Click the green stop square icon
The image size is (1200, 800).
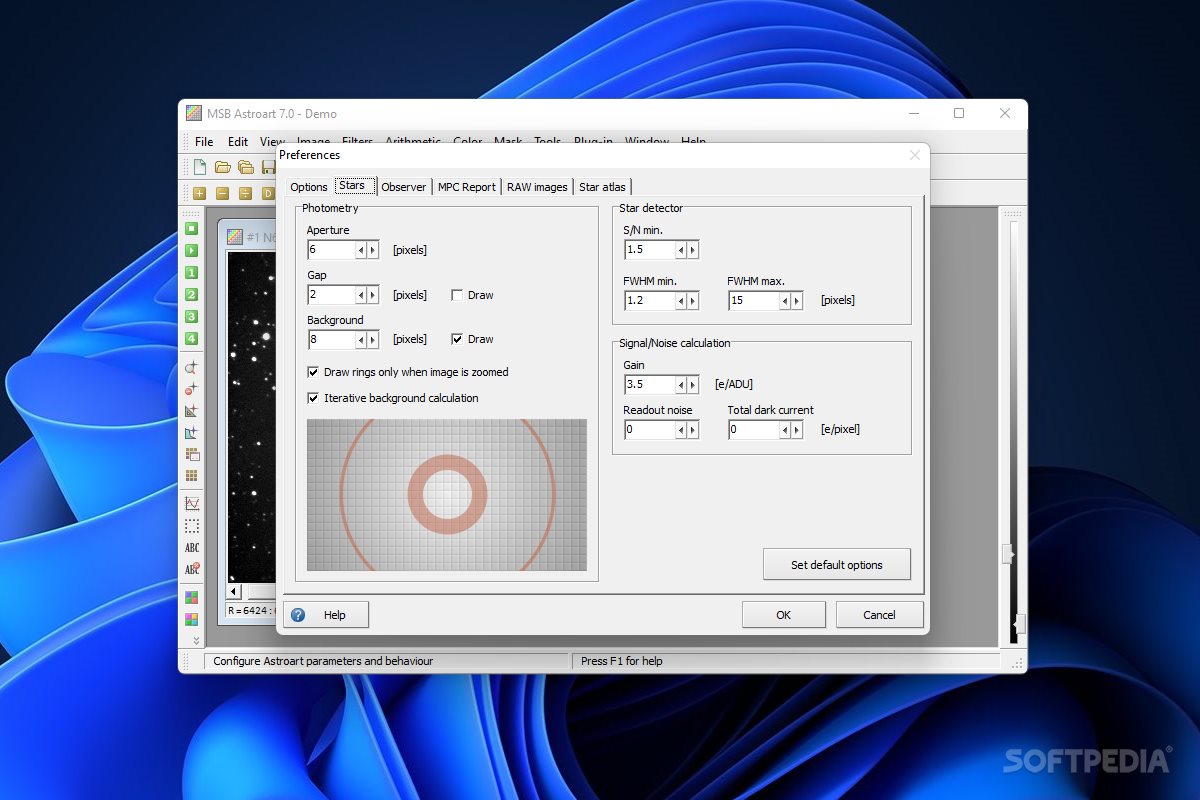tap(191, 229)
